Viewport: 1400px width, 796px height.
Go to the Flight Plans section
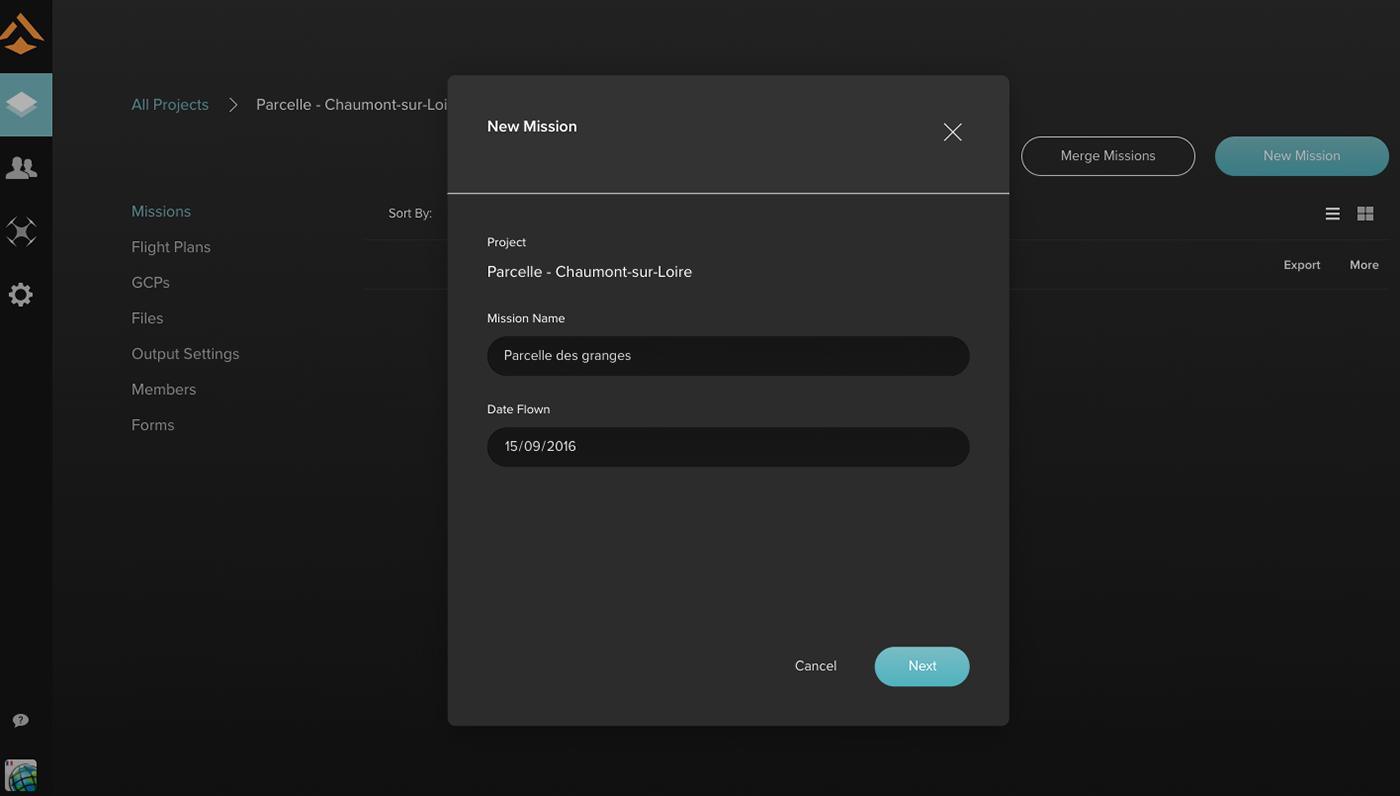[171, 247]
